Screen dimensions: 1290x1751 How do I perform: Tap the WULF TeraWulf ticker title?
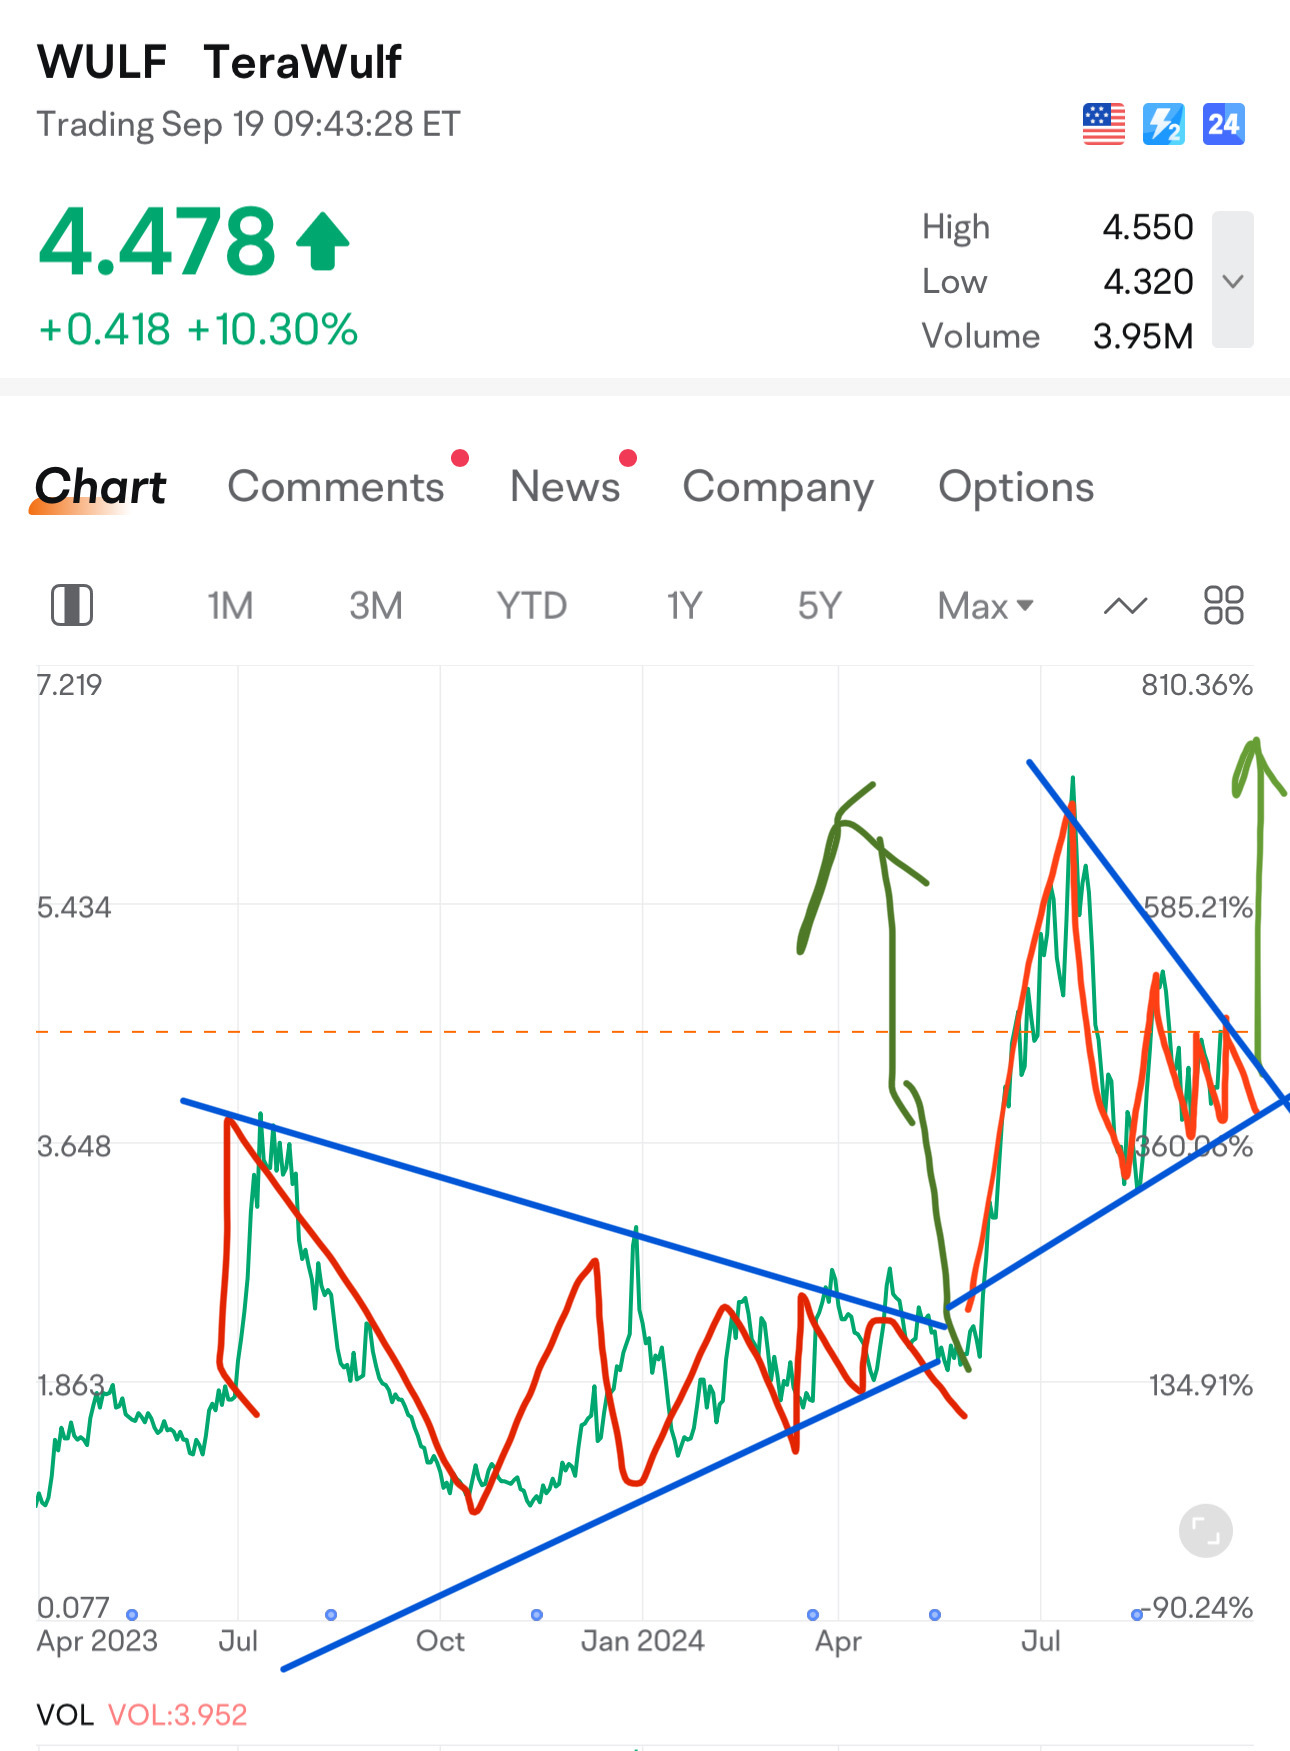click(219, 62)
